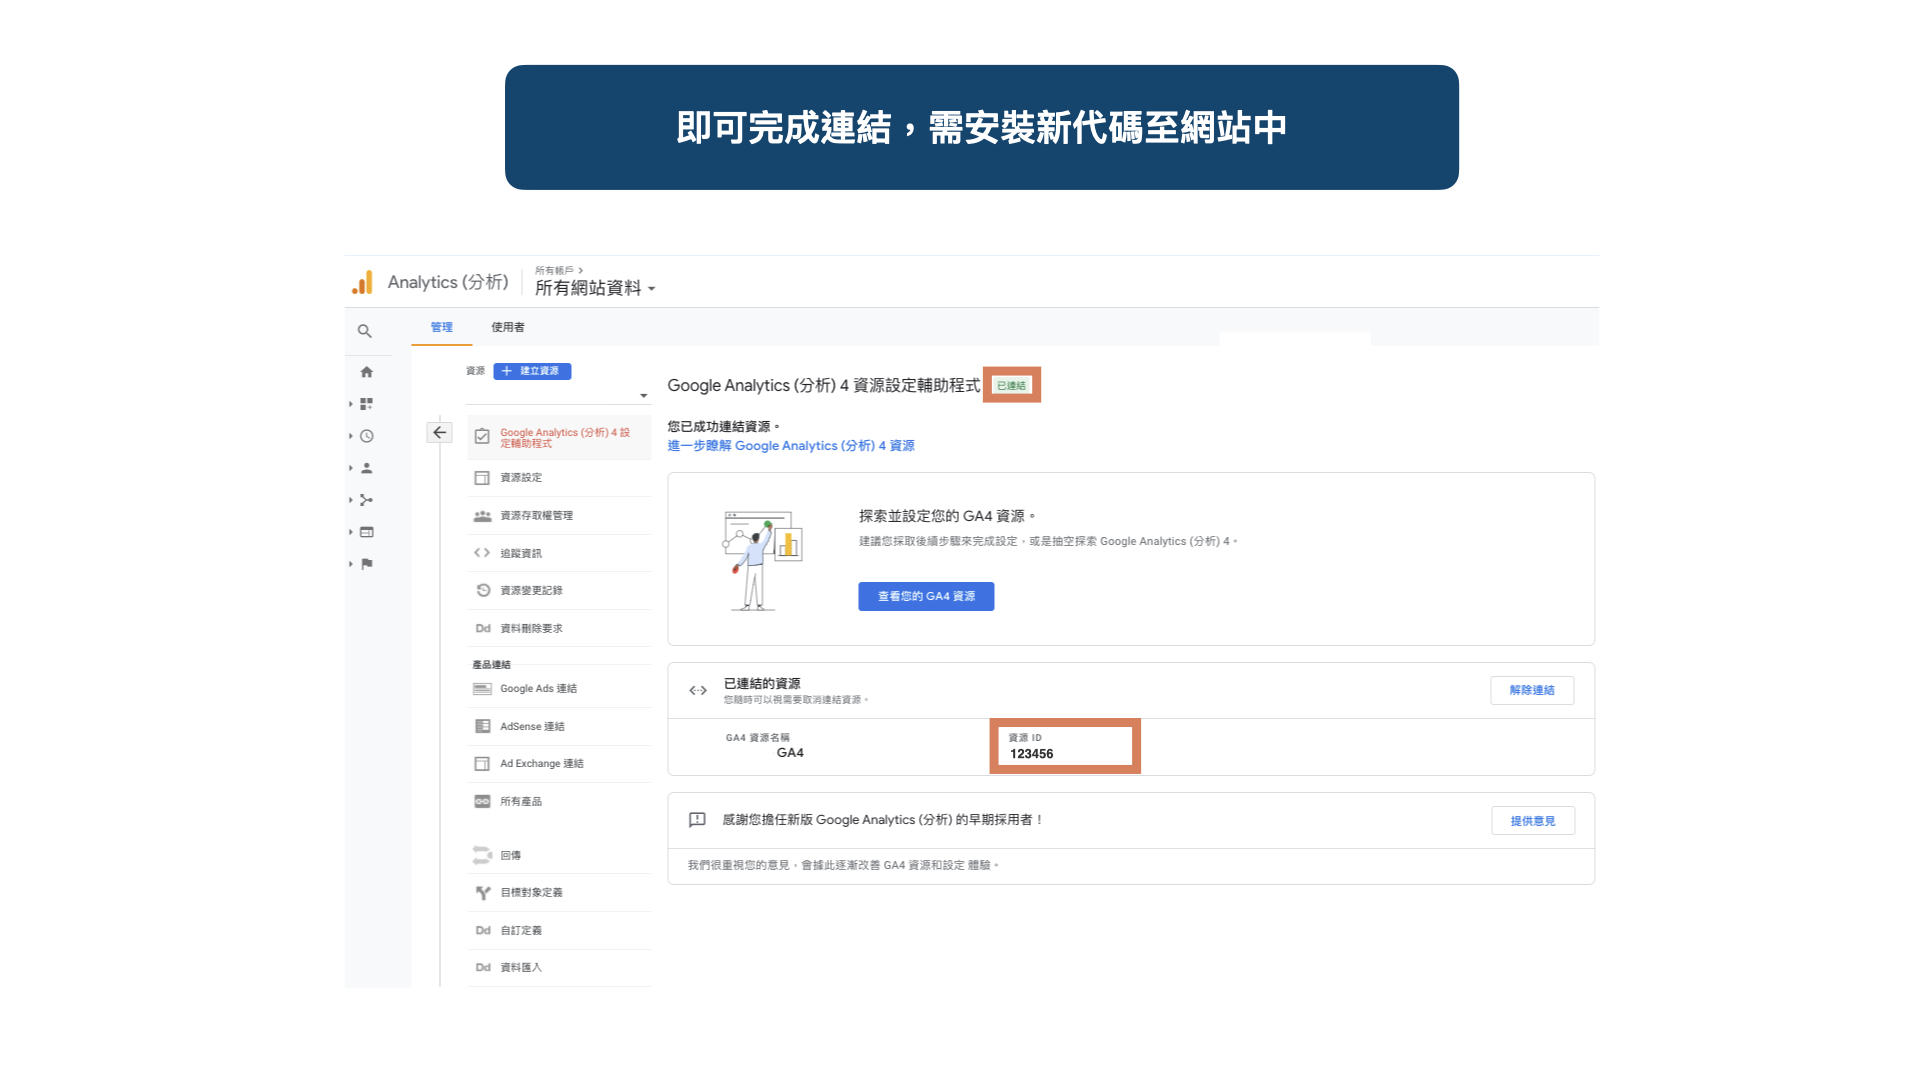Open the search magnifier in the sidebar
This screenshot has width=1920, height=1080.
[x=365, y=331]
